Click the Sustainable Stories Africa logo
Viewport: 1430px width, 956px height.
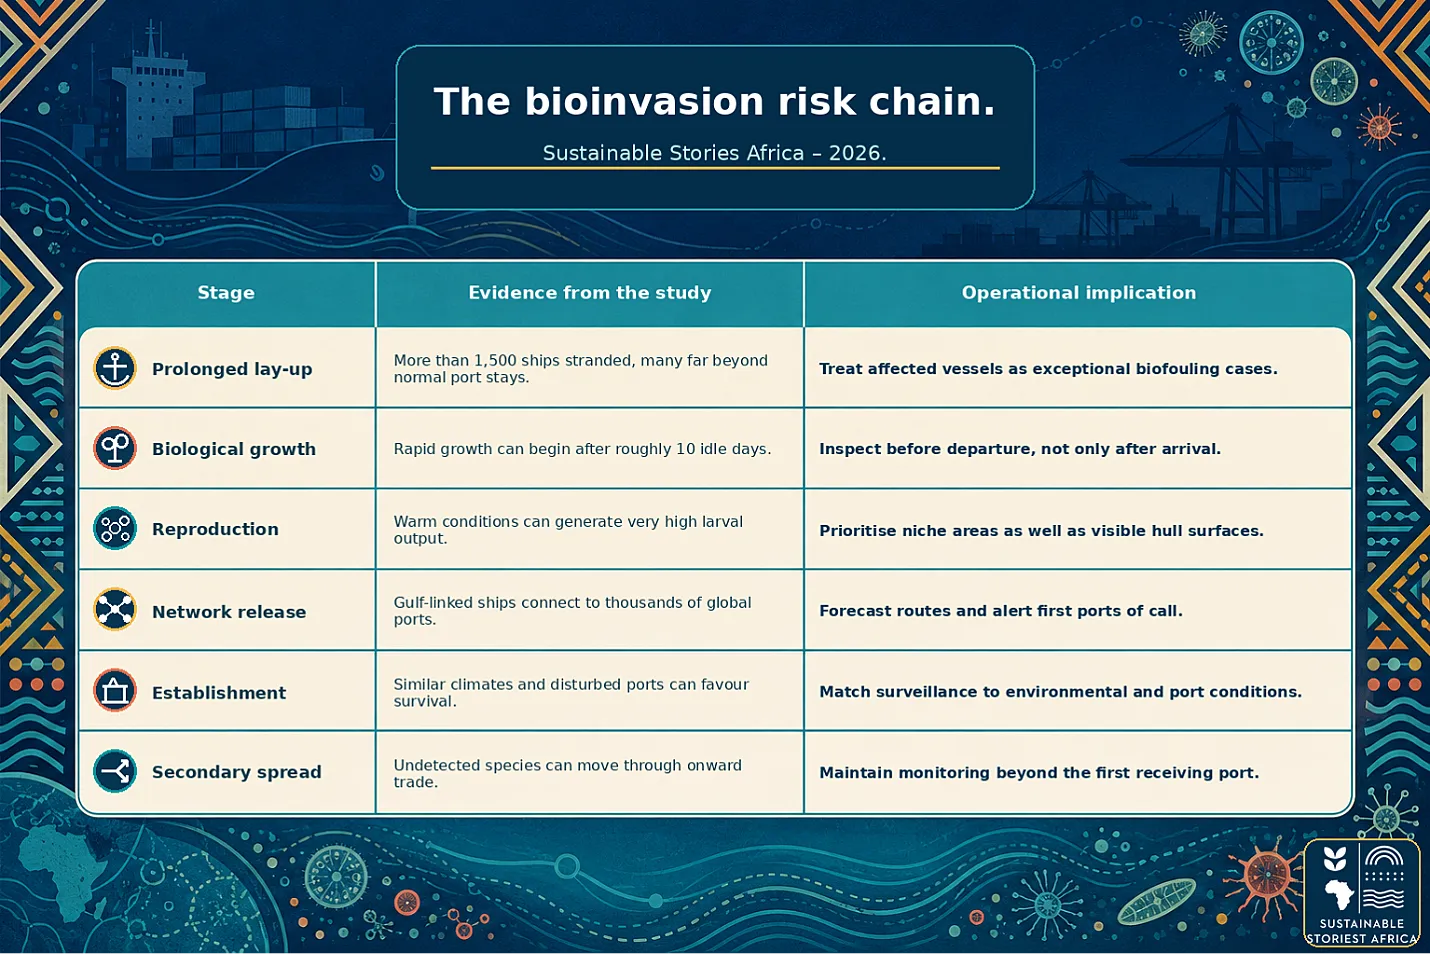pos(1362,892)
